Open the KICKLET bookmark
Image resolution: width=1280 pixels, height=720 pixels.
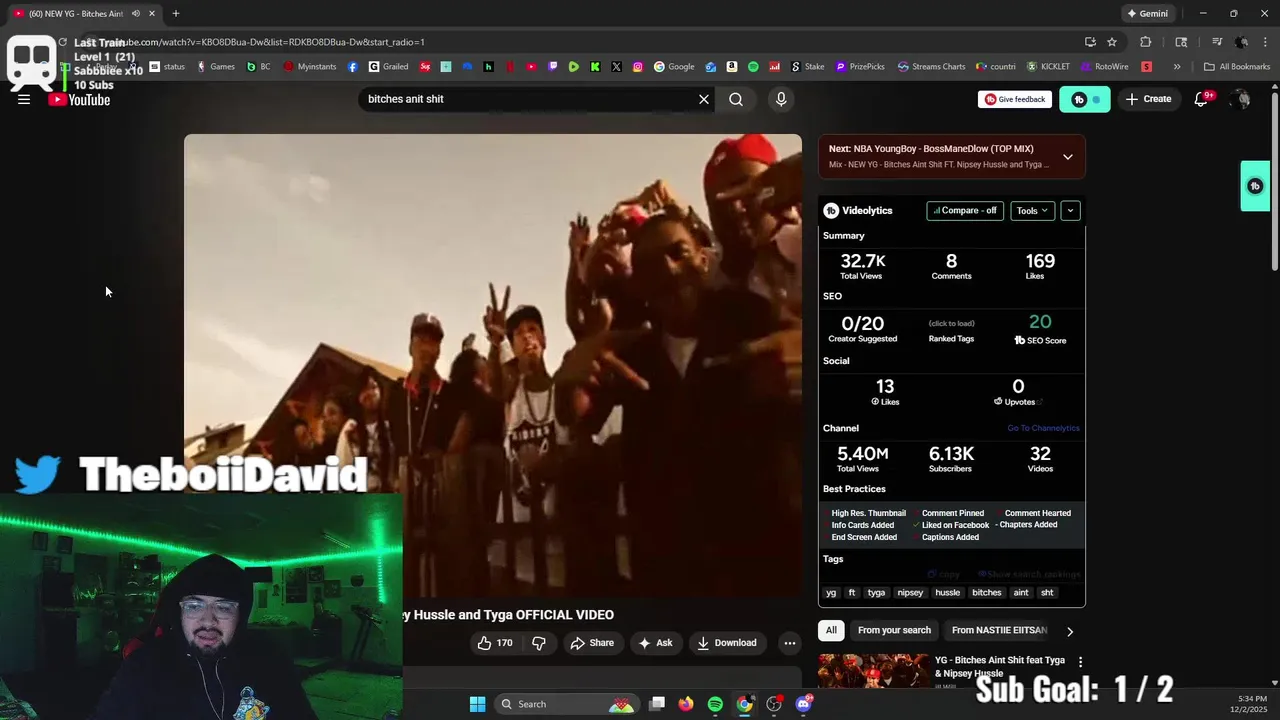[x=1048, y=67]
